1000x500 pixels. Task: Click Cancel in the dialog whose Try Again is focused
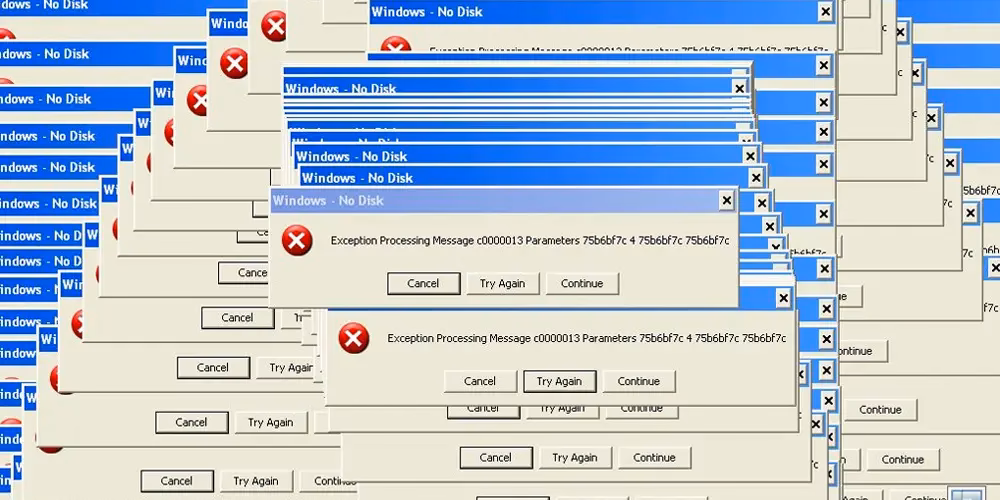[x=480, y=381]
